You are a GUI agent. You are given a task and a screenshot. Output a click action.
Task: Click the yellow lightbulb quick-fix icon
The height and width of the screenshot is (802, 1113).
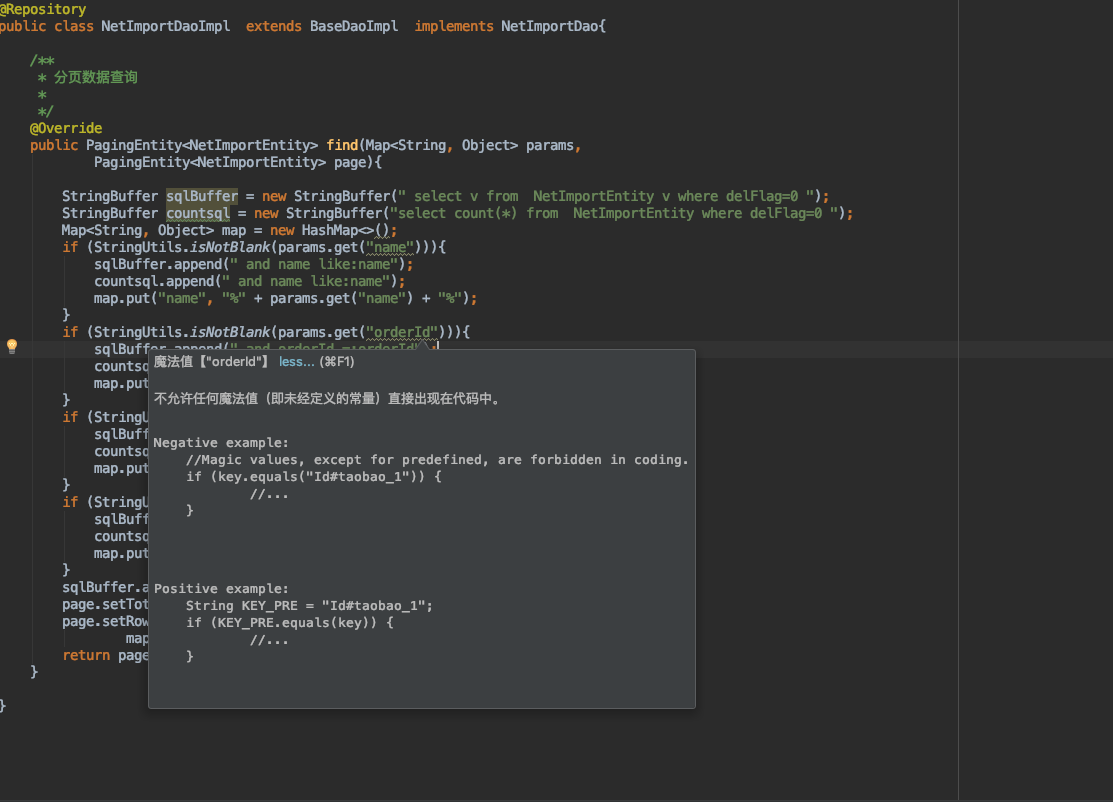click(x=12, y=346)
